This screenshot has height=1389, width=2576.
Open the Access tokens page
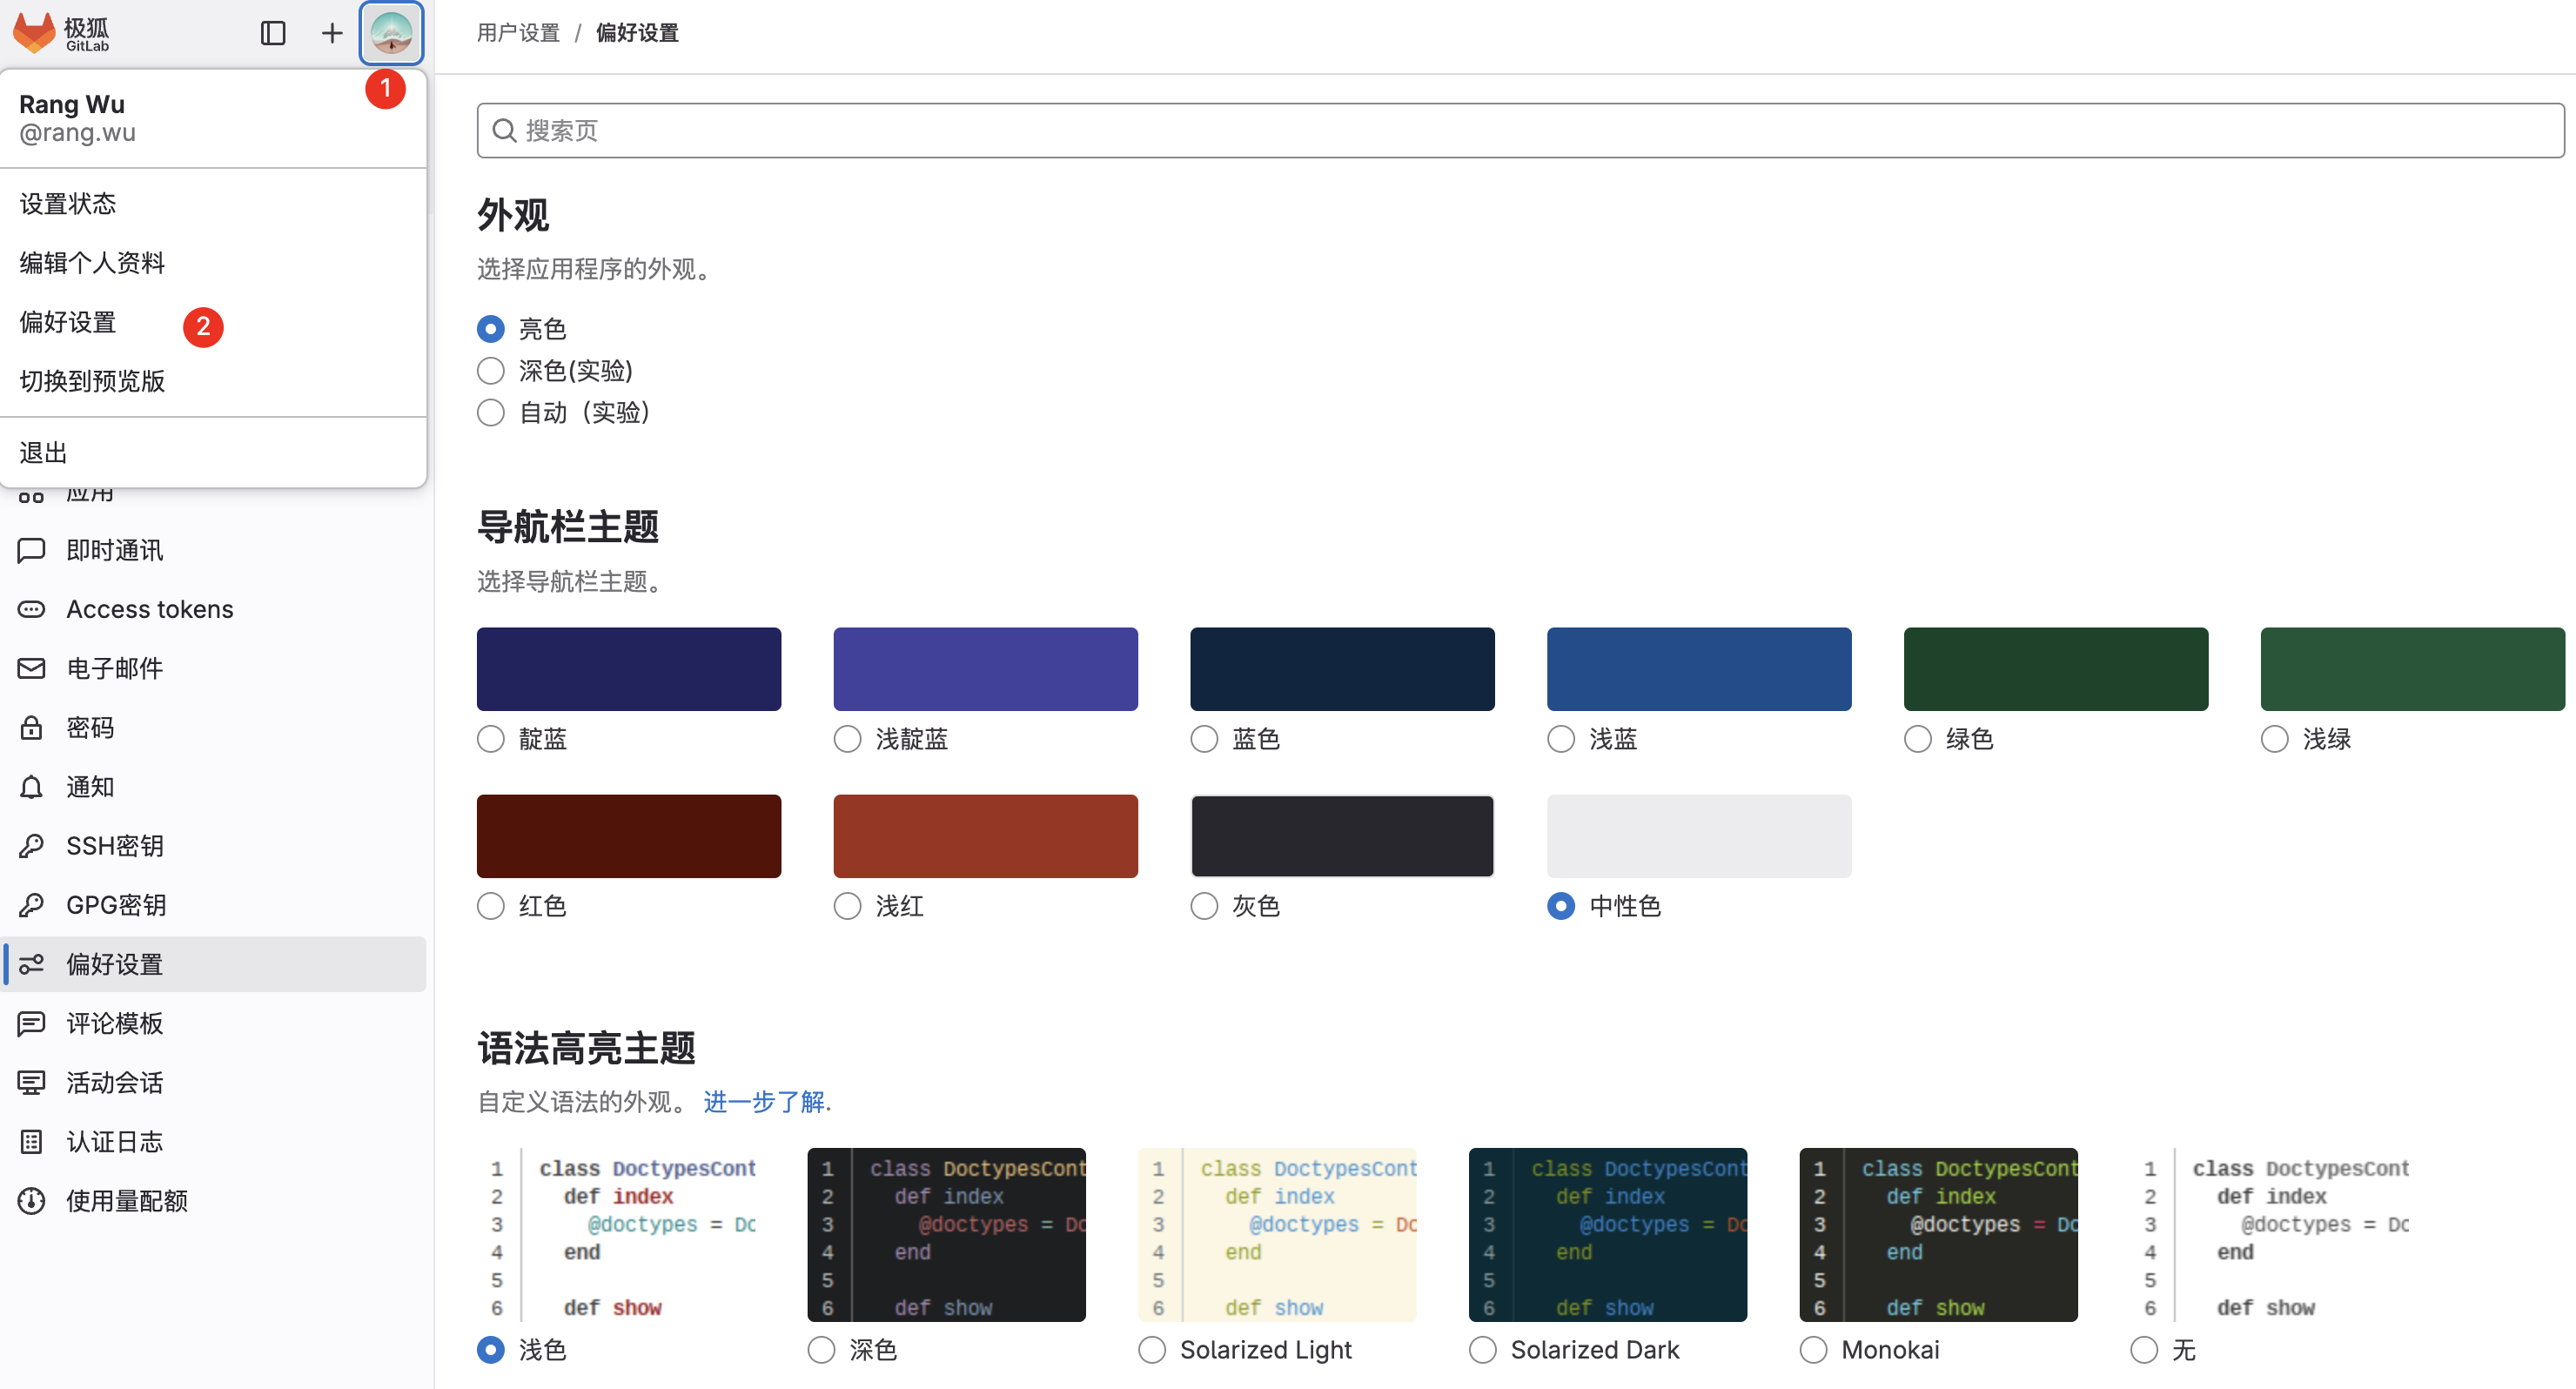149,608
